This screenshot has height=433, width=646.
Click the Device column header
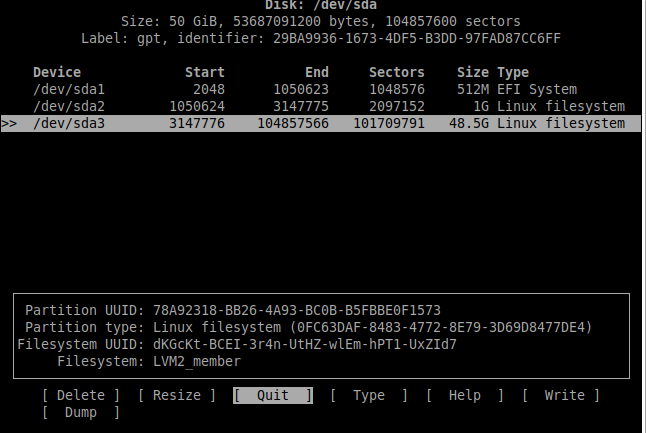[x=56, y=72]
